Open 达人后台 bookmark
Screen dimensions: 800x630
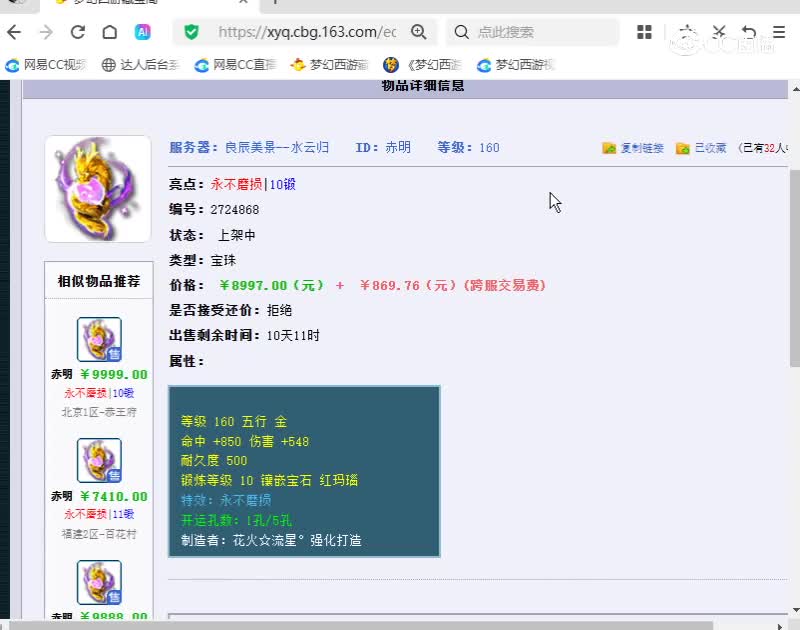(x=141, y=65)
